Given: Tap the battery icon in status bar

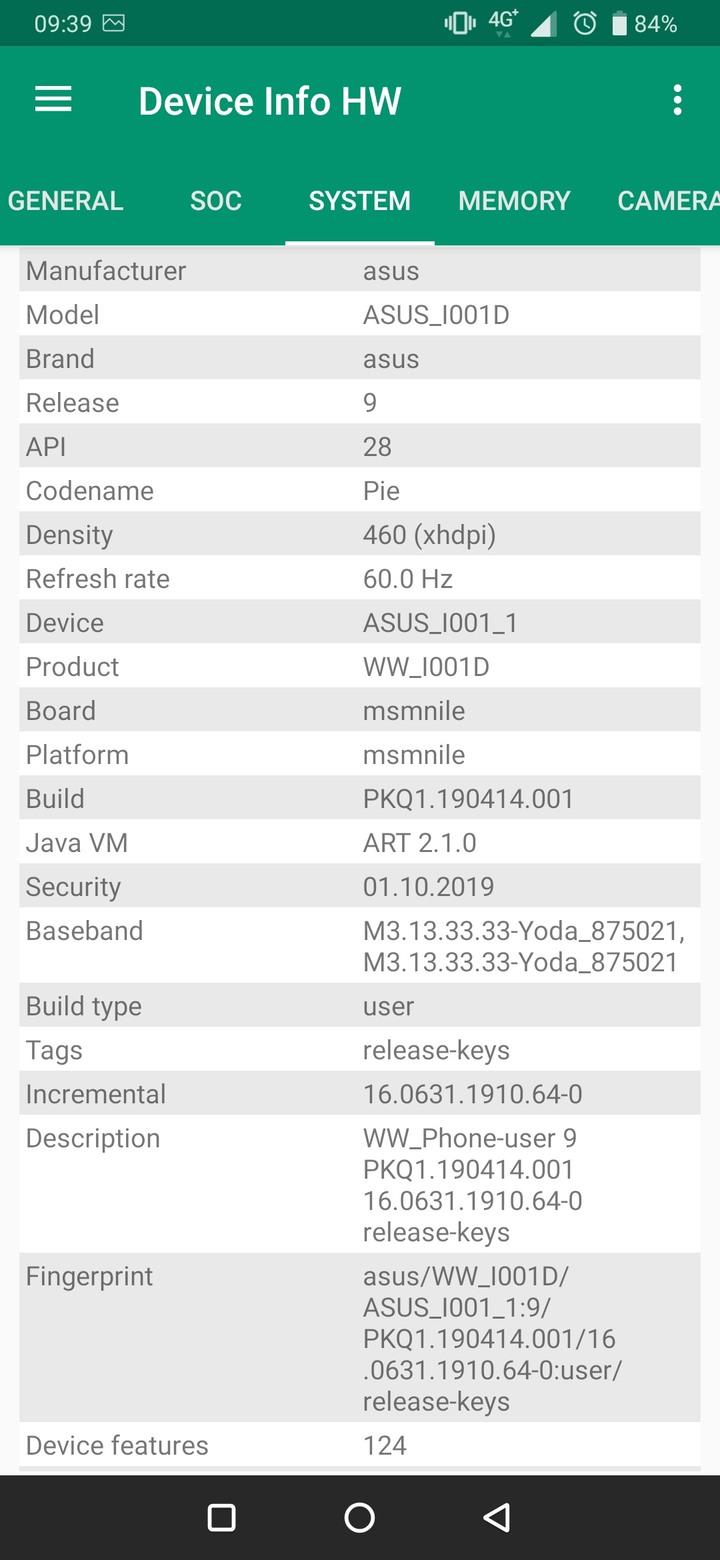Looking at the screenshot, I should pos(619,24).
